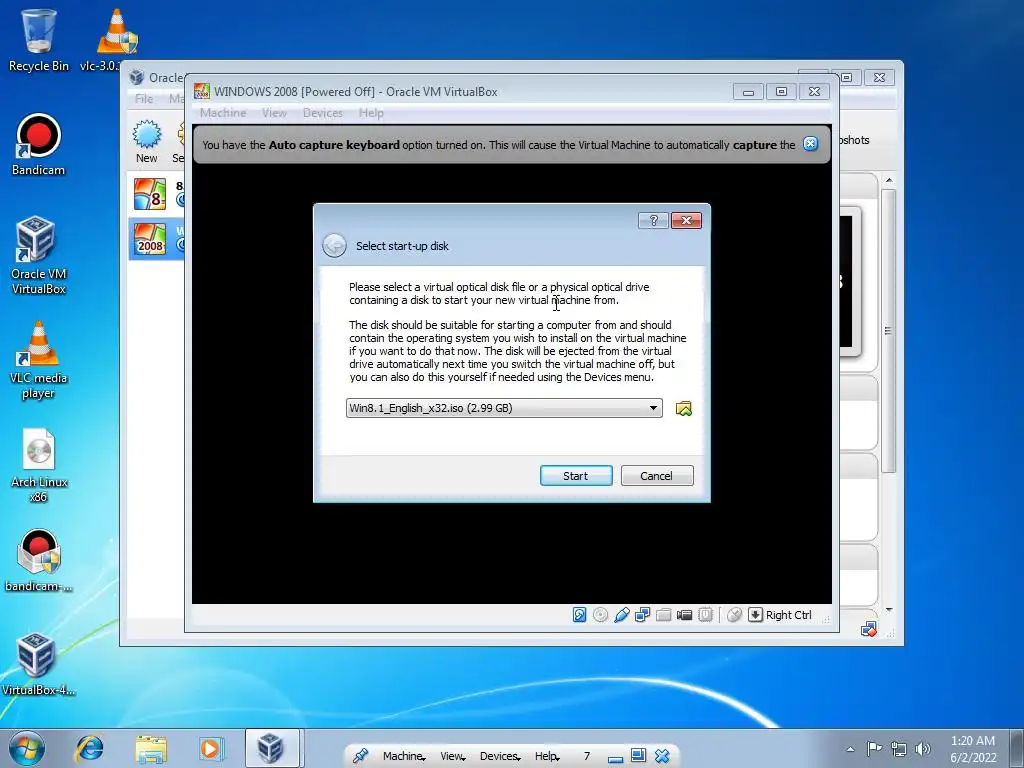Click the hard disk activity status icon
This screenshot has height=768, width=1024.
(579, 615)
